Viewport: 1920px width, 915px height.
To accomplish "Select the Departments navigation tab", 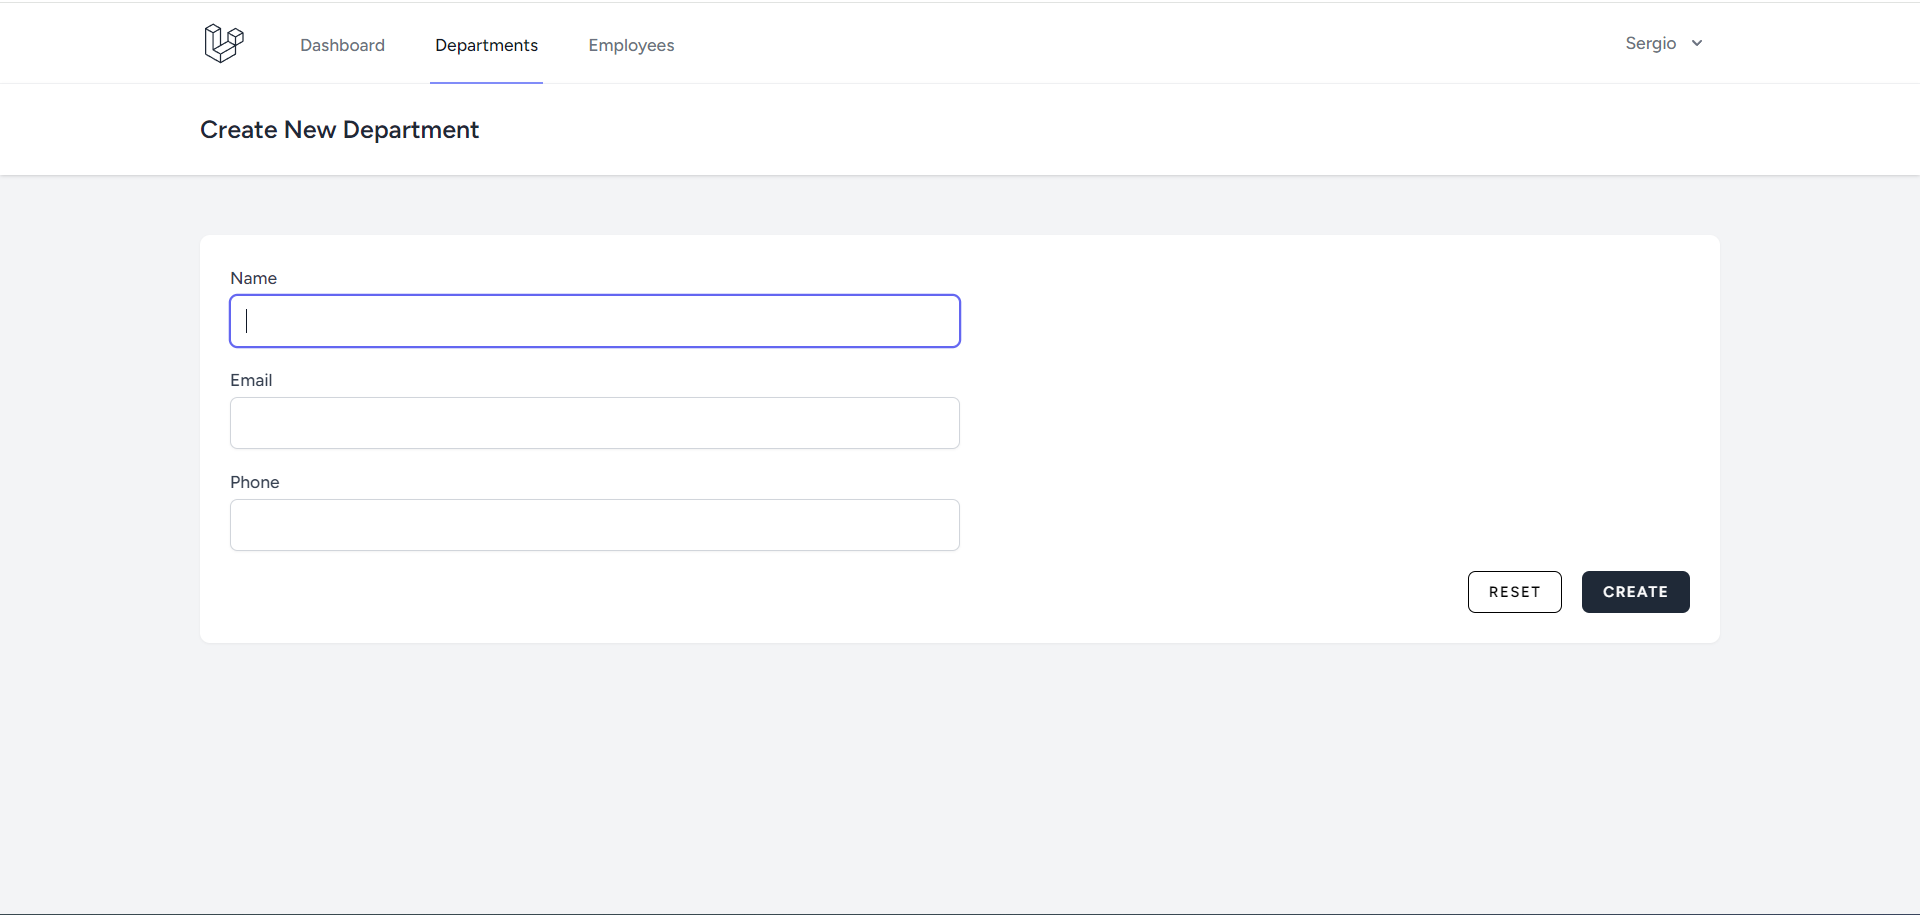I will 486,45.
